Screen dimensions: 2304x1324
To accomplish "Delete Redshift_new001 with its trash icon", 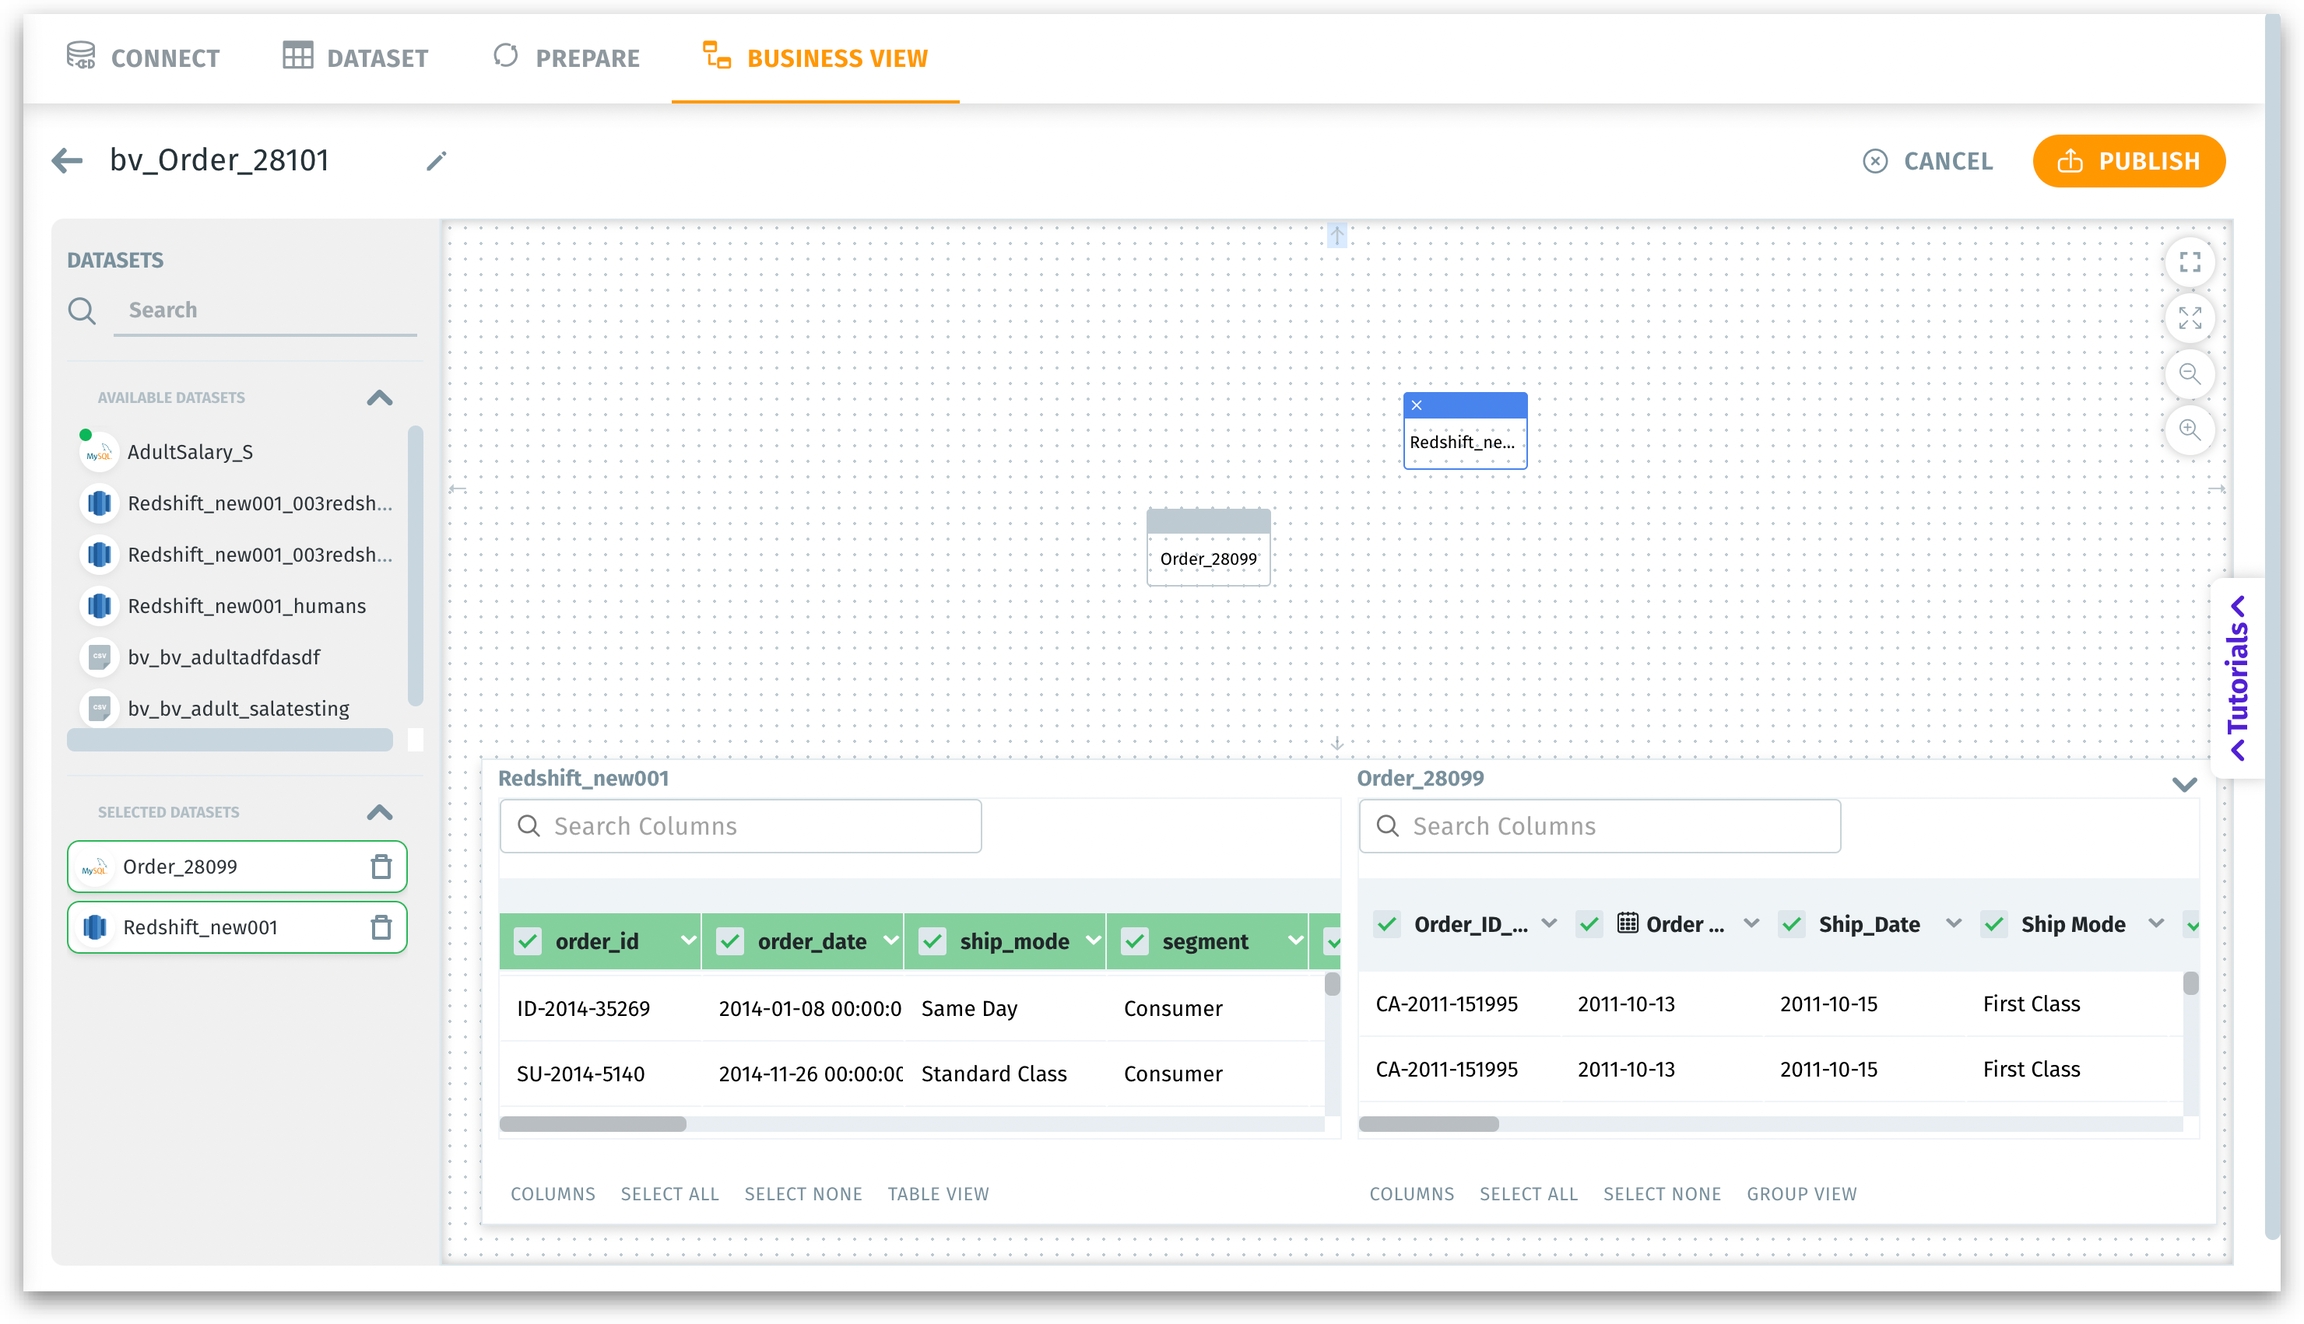I will point(381,927).
